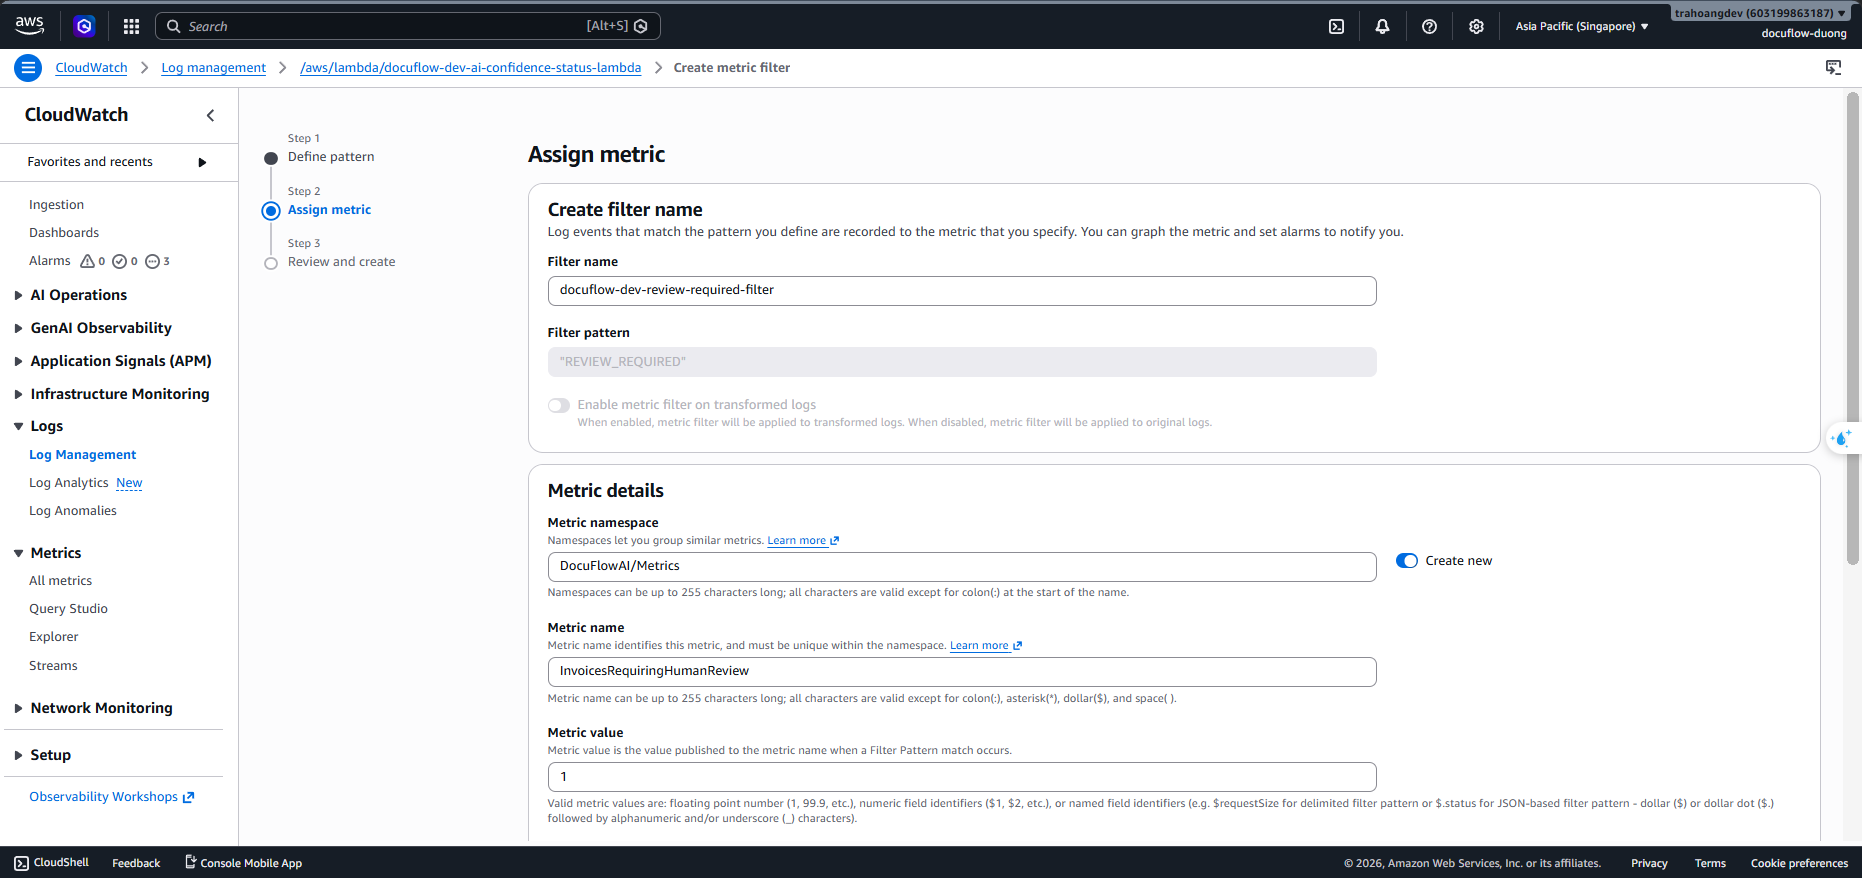The image size is (1862, 878).
Task: Click the Metric namespace input field
Action: click(962, 567)
